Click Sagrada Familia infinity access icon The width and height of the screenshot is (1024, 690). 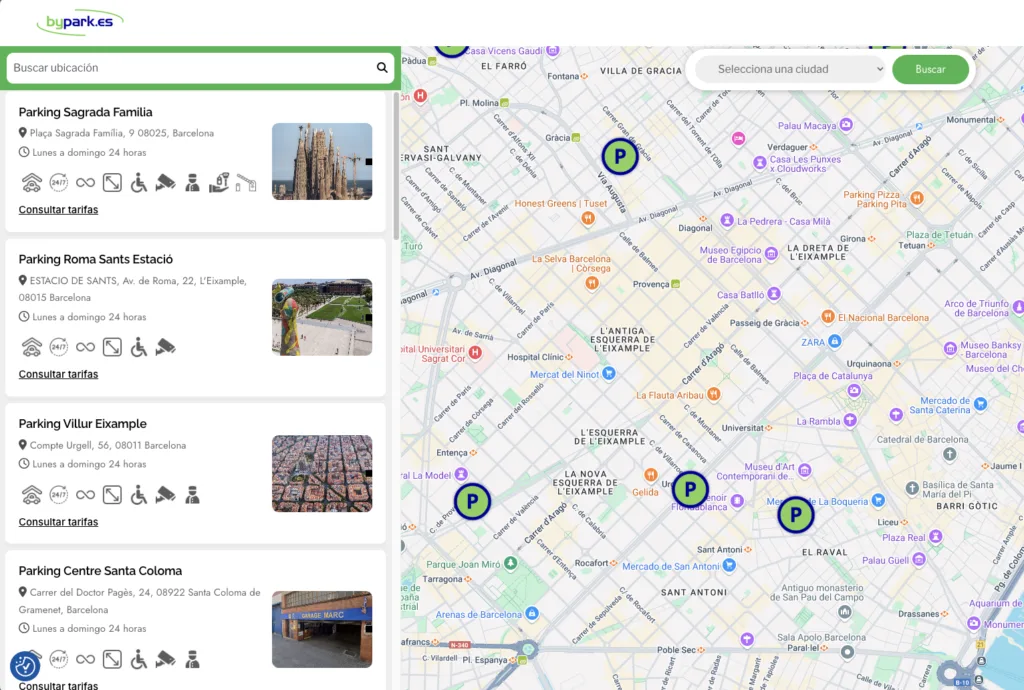tap(86, 183)
